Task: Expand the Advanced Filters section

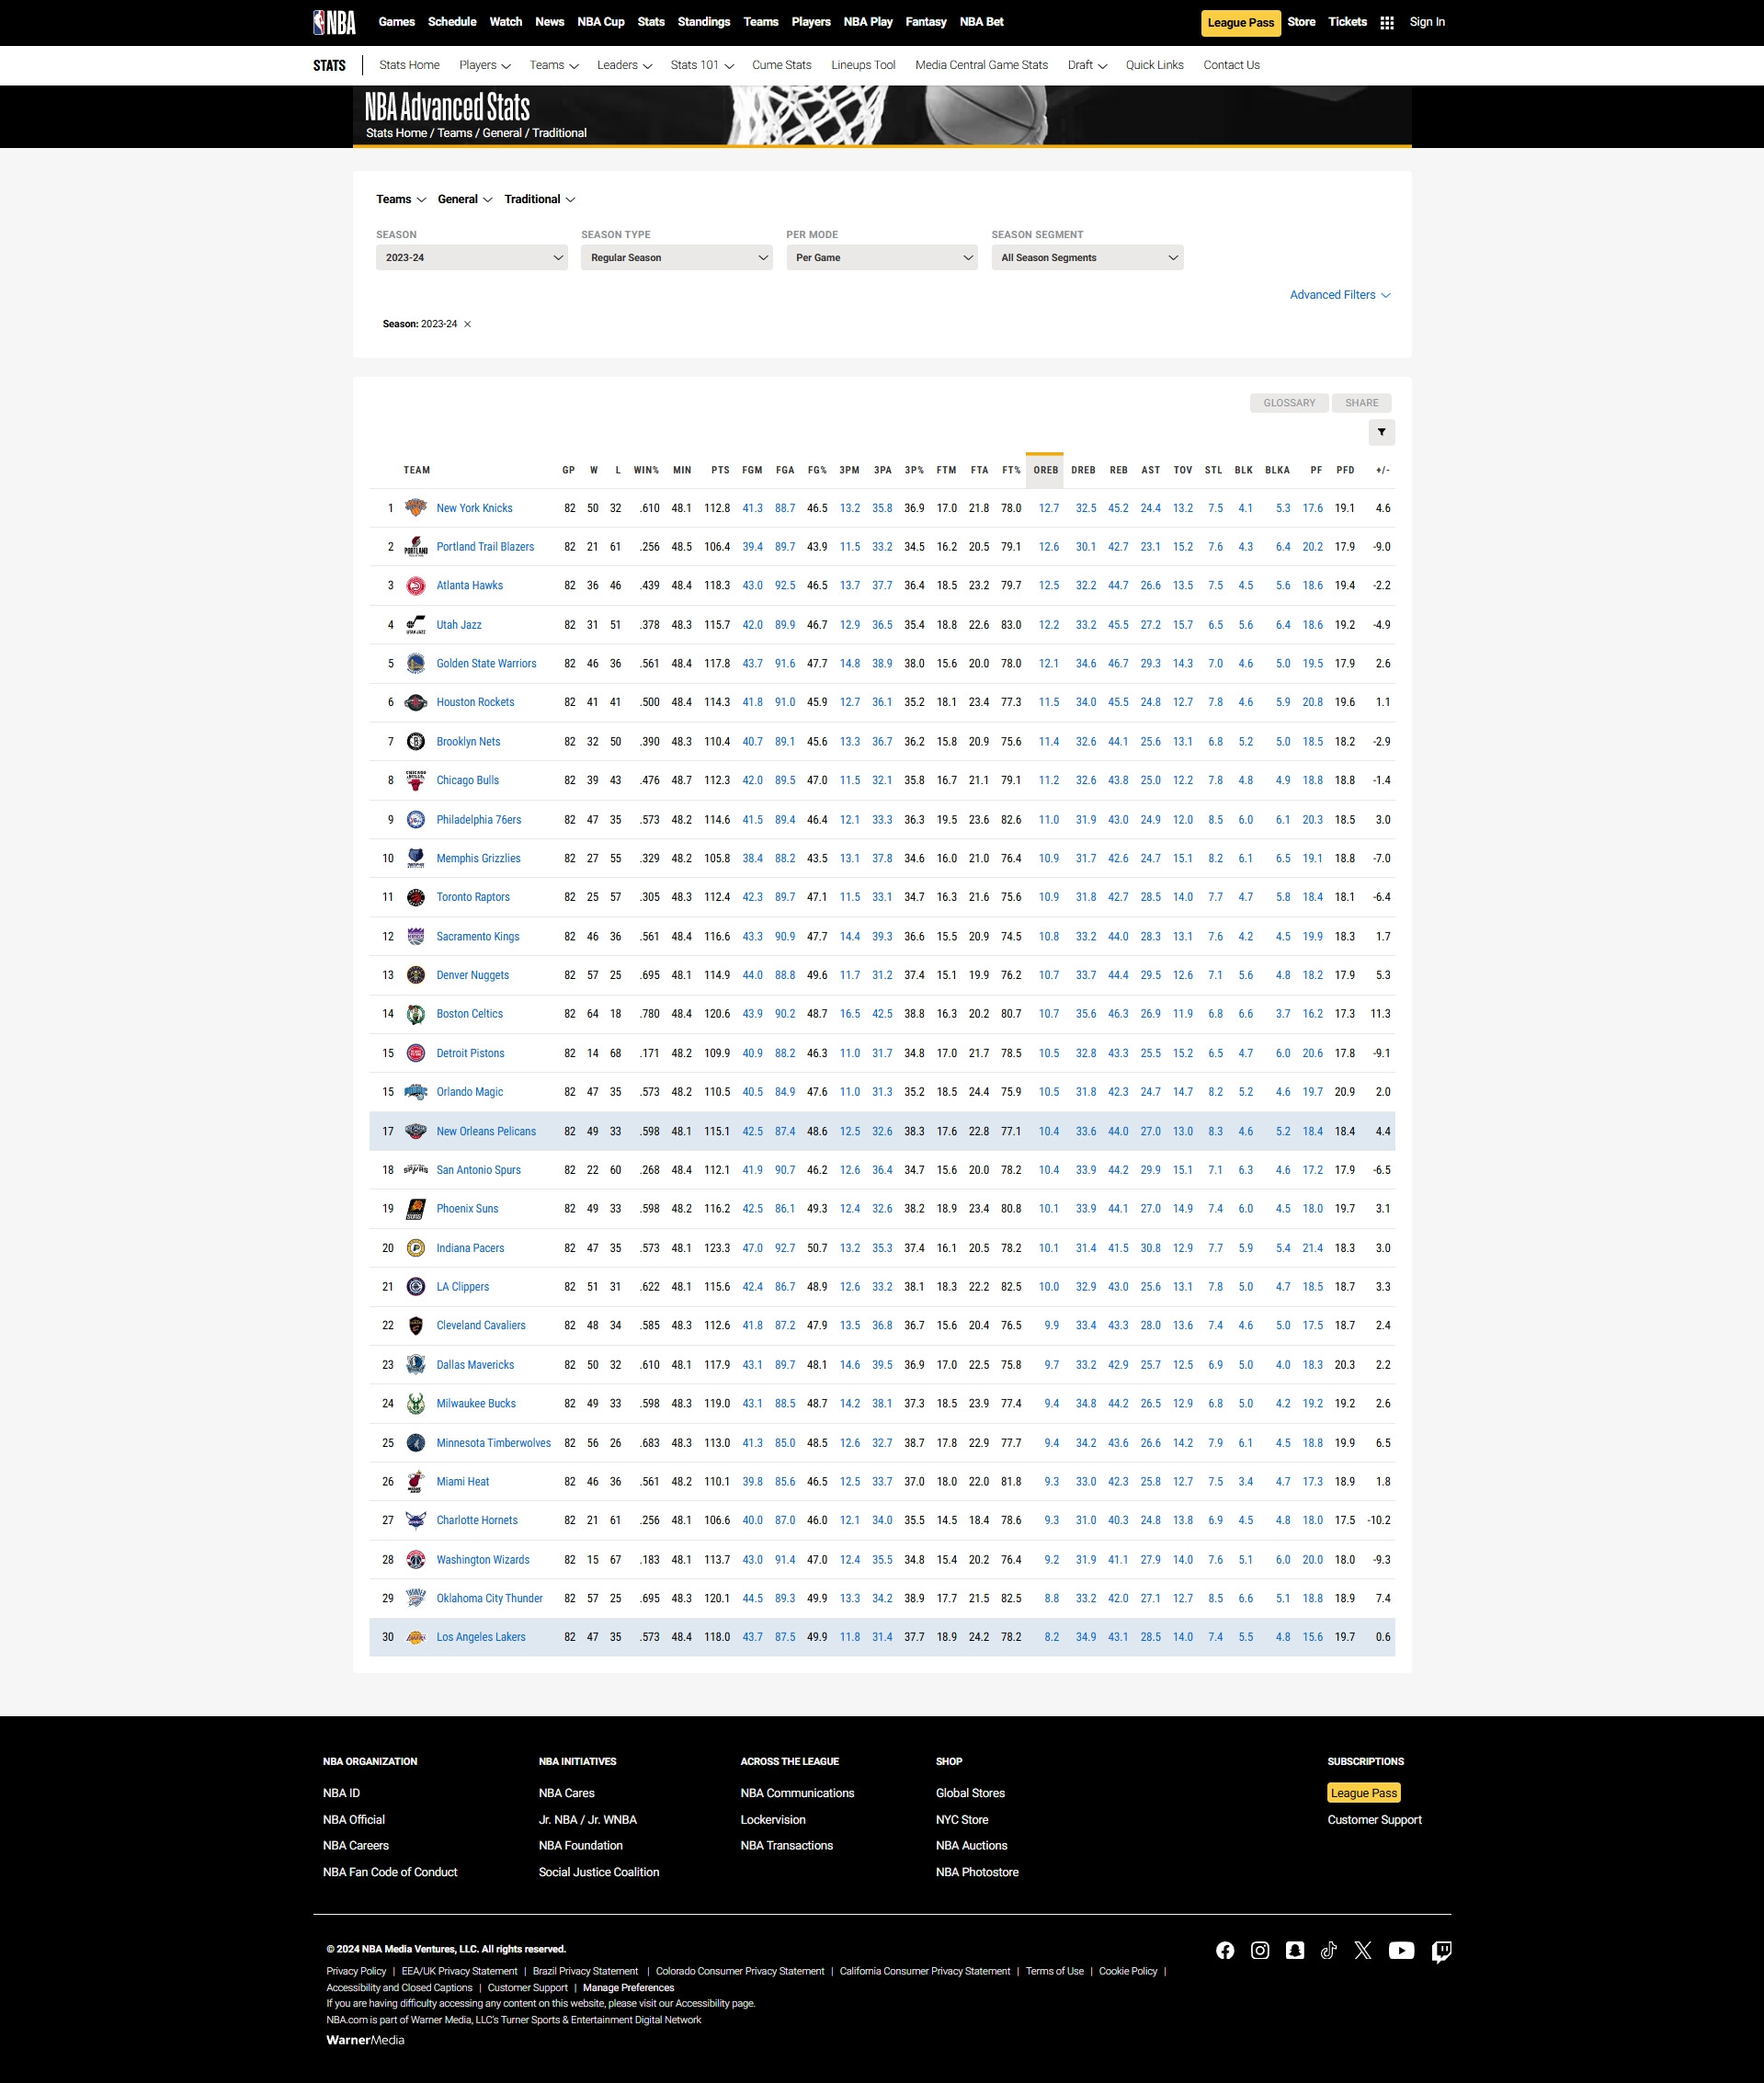Action: [x=1340, y=295]
